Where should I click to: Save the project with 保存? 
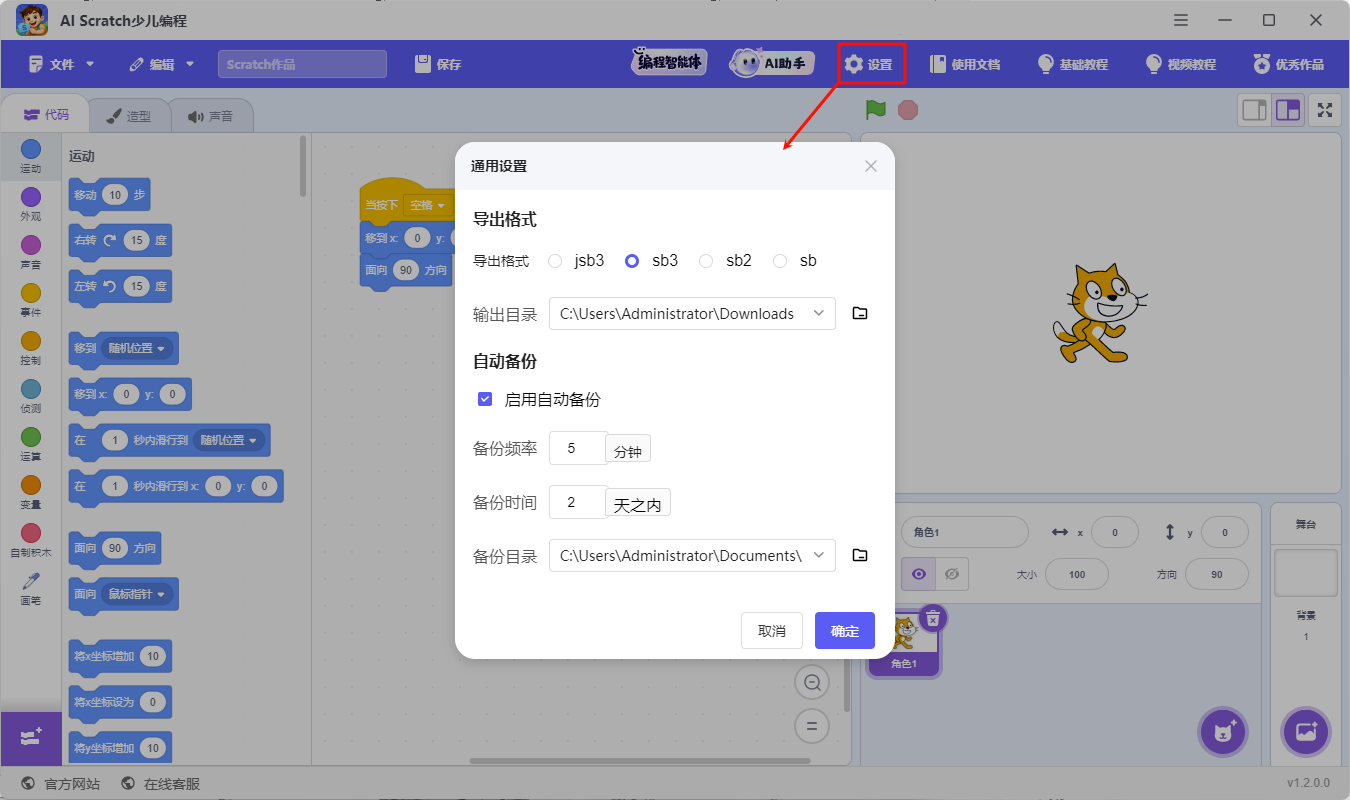[438, 64]
